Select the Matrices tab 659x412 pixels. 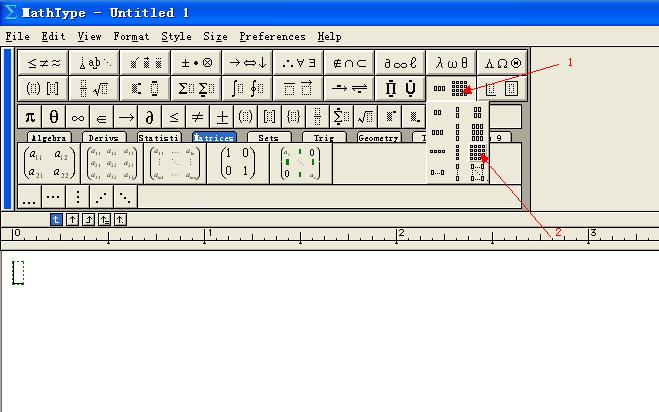click(214, 137)
